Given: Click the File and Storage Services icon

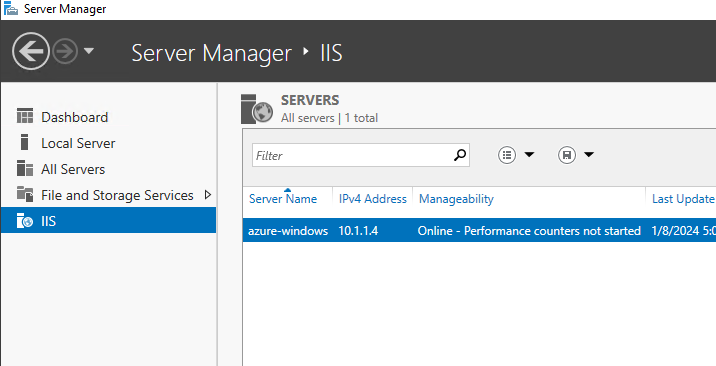Looking at the screenshot, I should tap(25, 194).
